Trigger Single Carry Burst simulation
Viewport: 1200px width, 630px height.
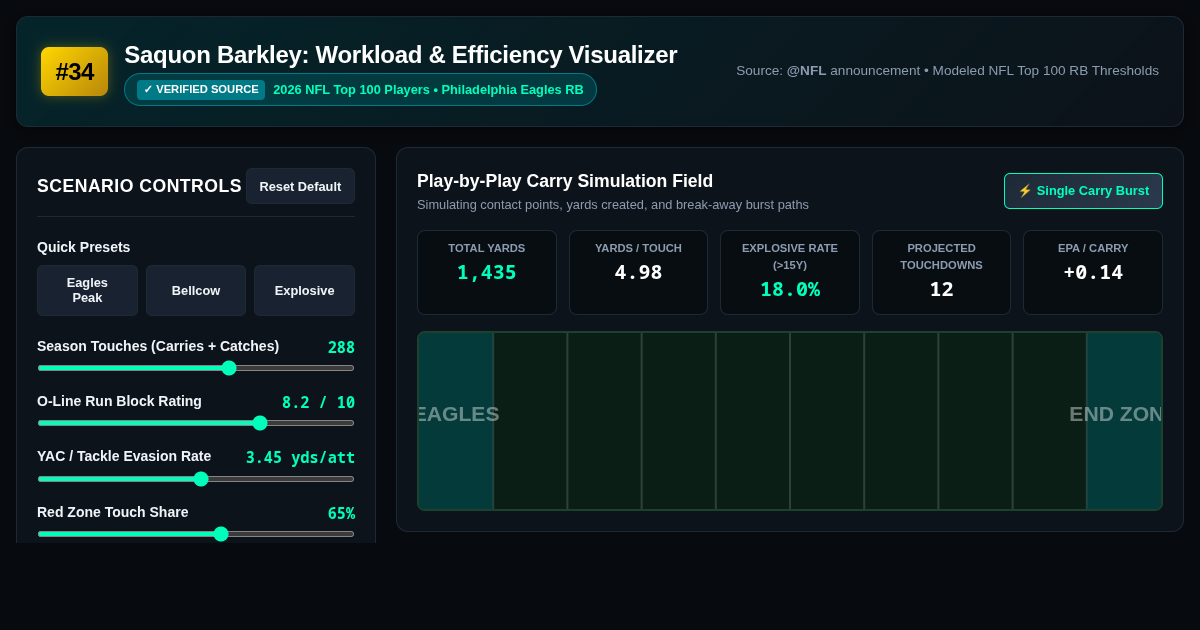1083,190
